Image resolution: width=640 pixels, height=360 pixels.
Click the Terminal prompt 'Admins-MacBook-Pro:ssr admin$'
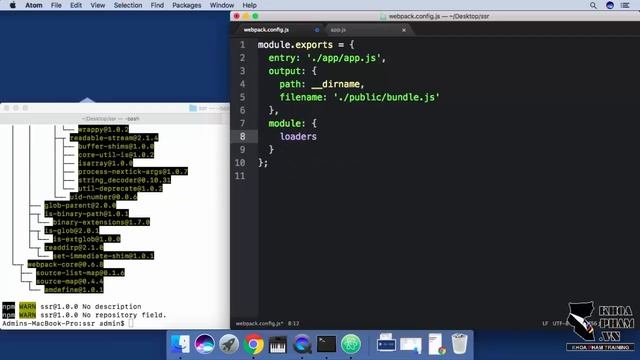pyautogui.click(x=63, y=323)
